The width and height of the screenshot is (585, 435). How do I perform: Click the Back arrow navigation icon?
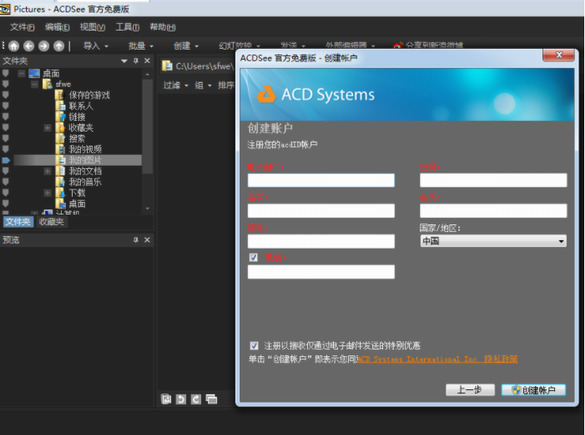29,46
